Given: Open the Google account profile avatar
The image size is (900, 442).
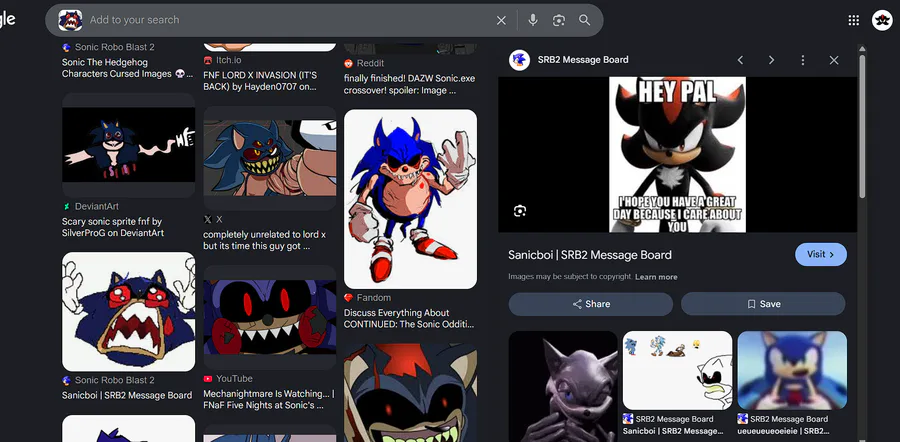Looking at the screenshot, I should coord(882,20).
